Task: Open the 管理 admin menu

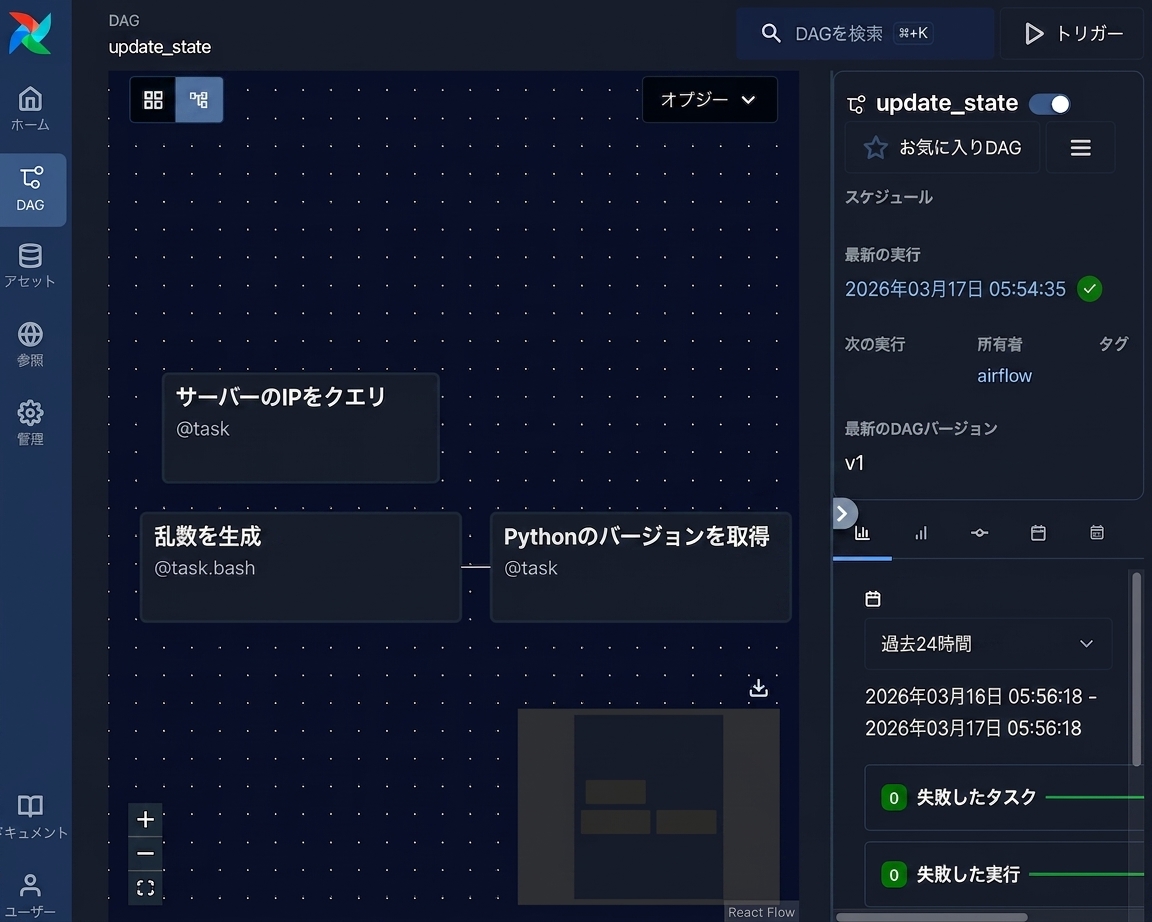Action: (x=30, y=422)
